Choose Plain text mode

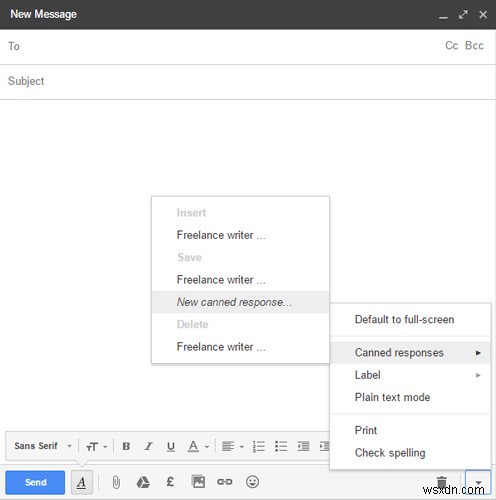coord(410,397)
